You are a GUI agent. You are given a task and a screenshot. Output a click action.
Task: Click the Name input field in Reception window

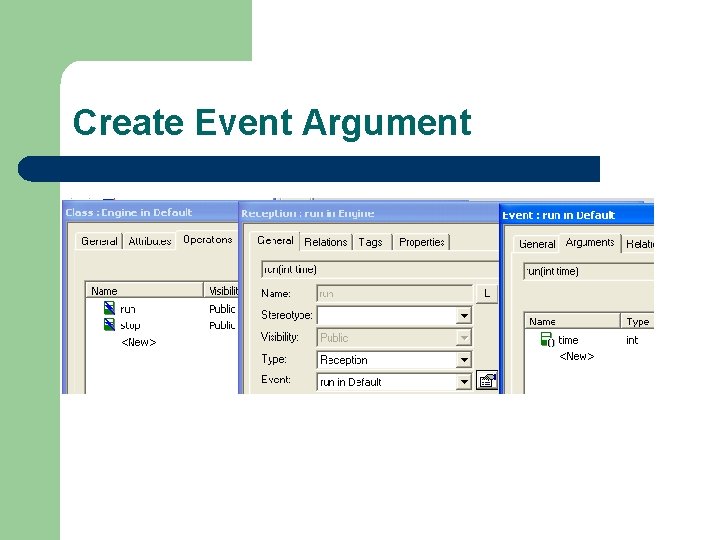[394, 293]
